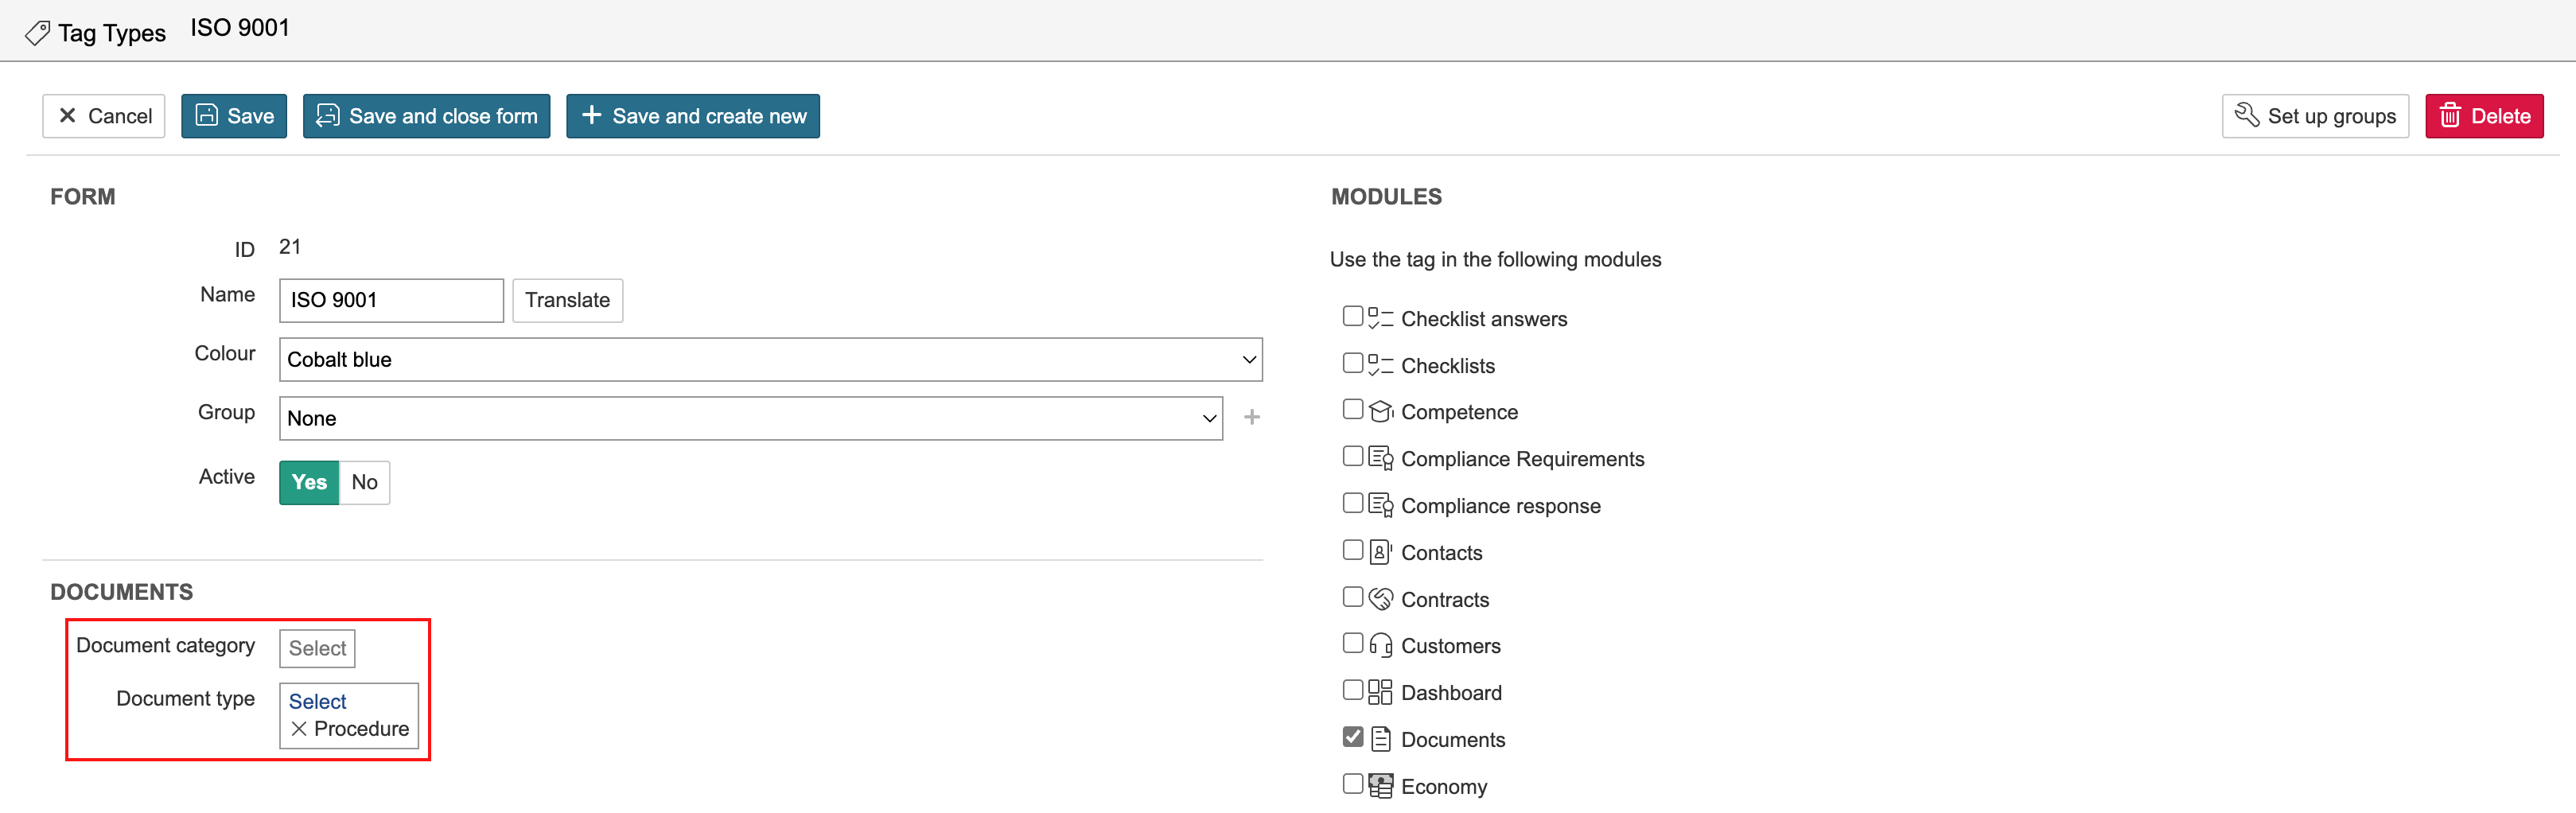Click the red Delete button

[2483, 116]
